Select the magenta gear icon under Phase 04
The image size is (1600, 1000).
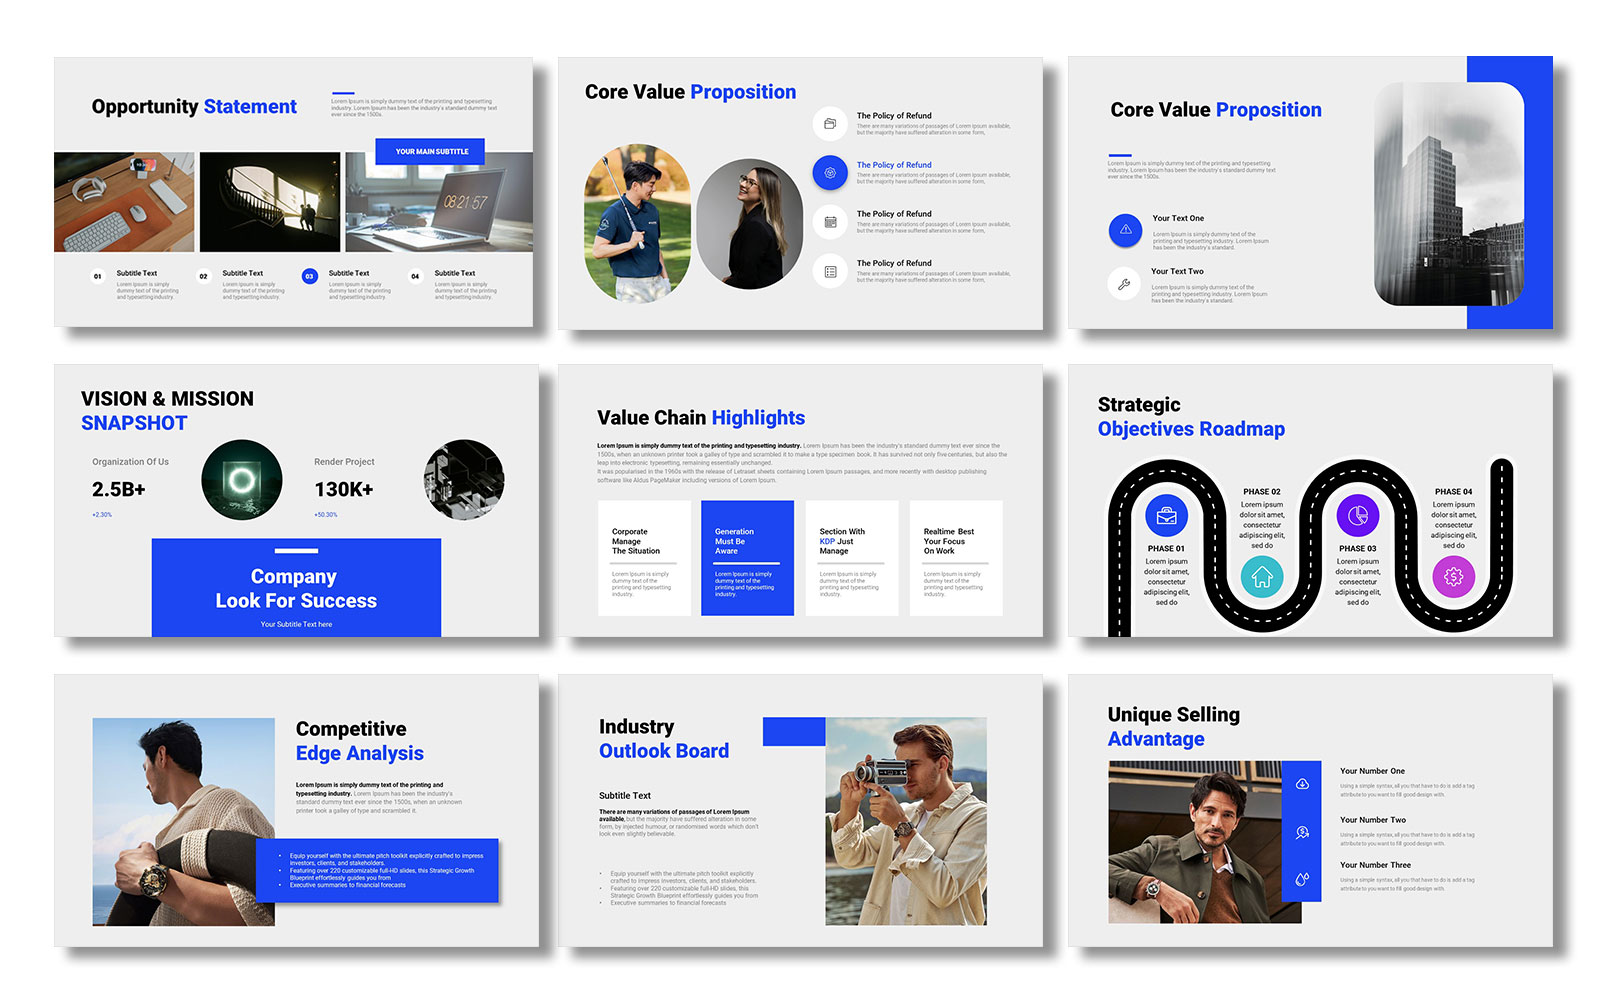pyautogui.click(x=1453, y=577)
